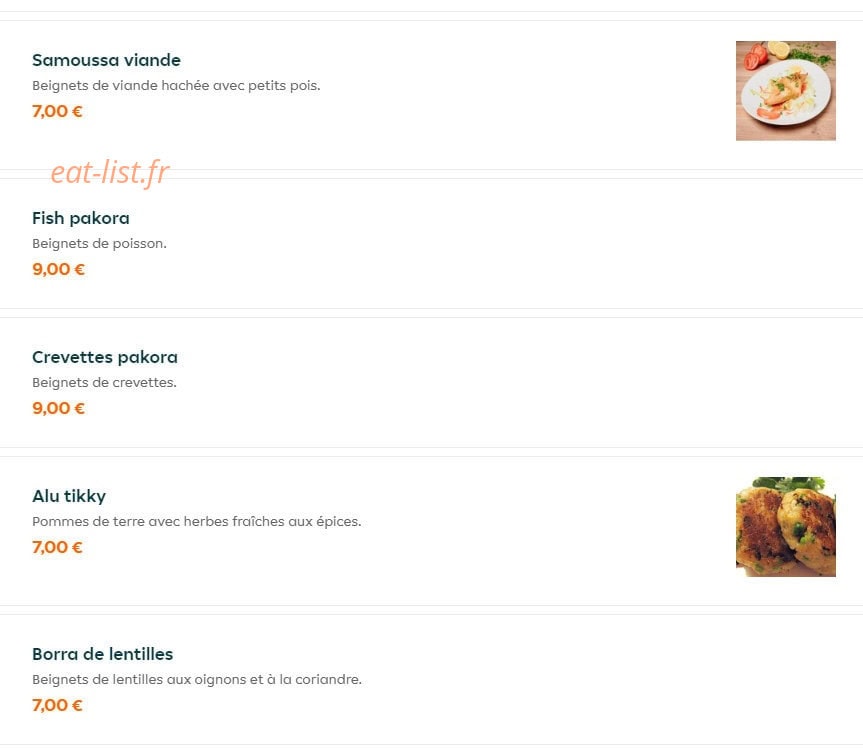
Task: Click the Alu tikky 7,00 € price
Action: pos(57,547)
